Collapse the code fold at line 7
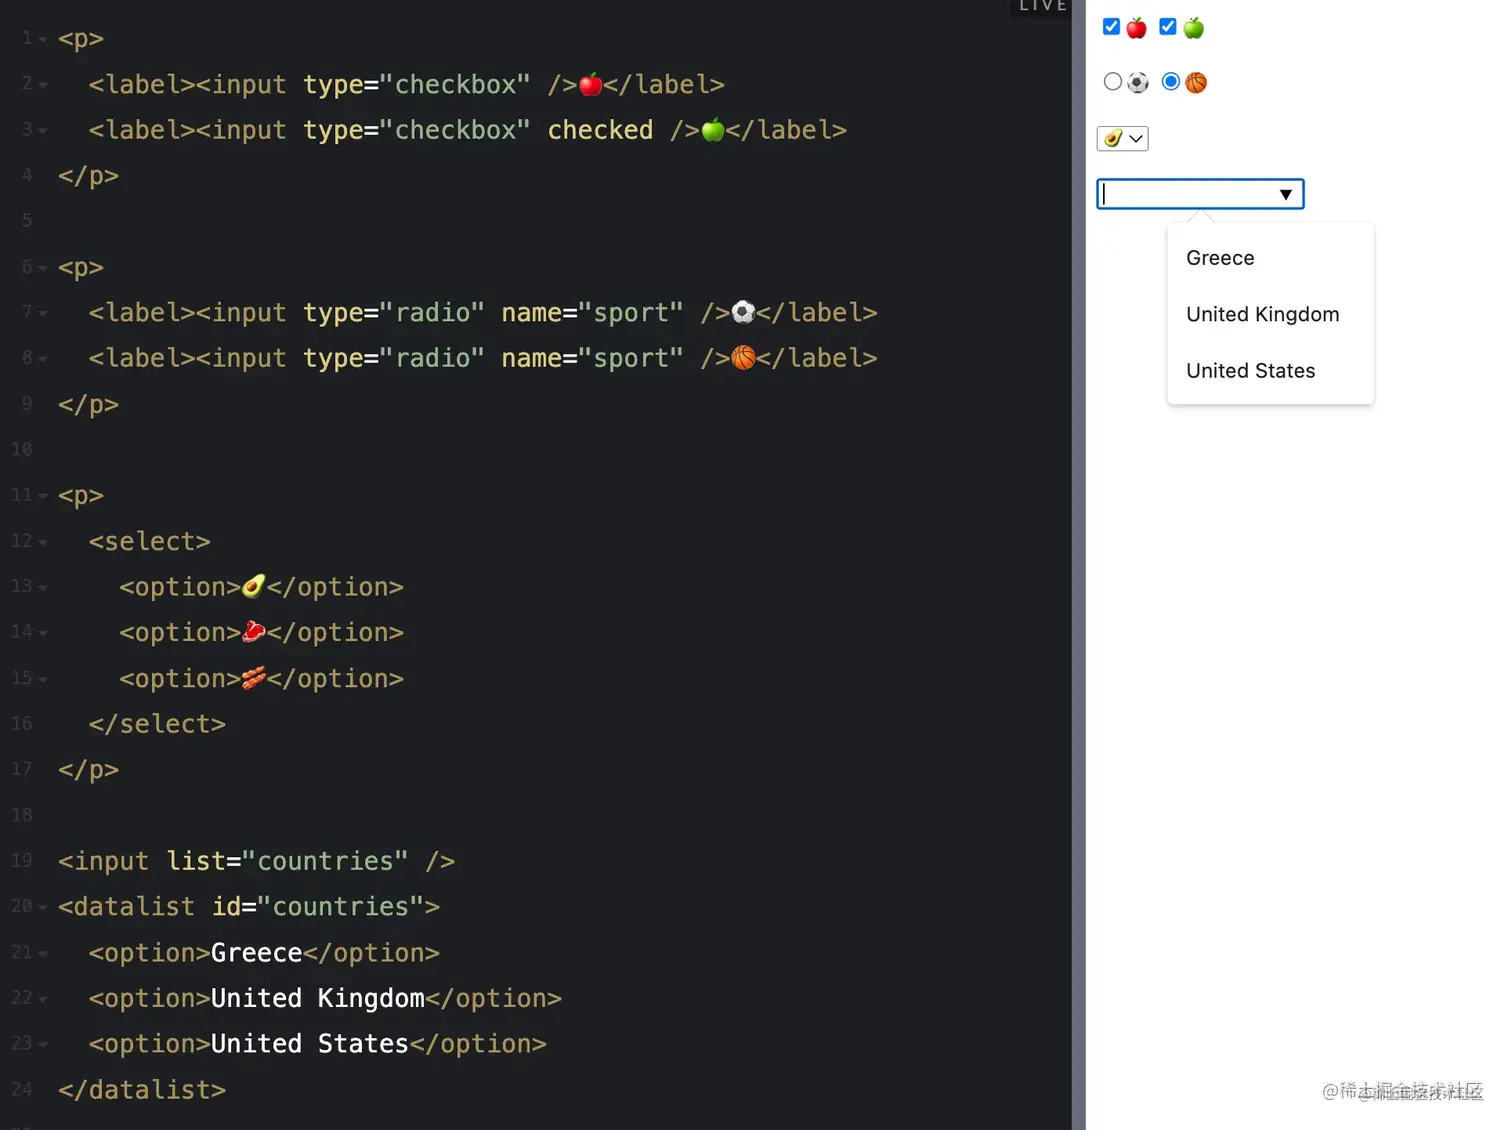Screen dimensions: 1512x1130 [x=43, y=314]
